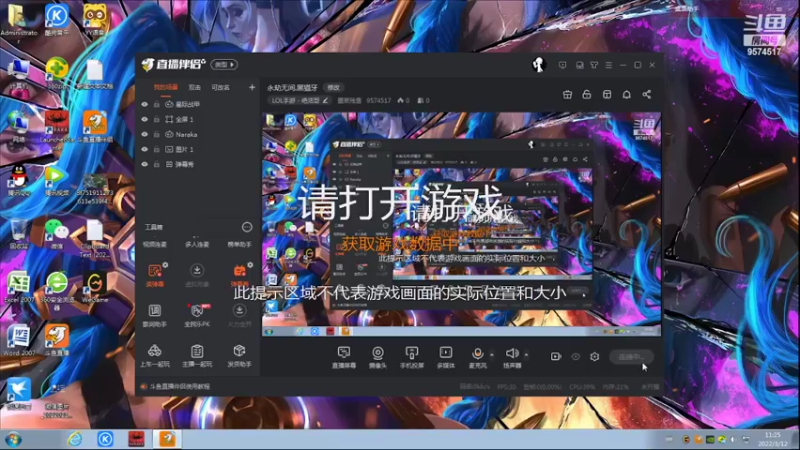This screenshot has width=800, height=450.
Task: Toggle visibility eye of 弹幕秀 source
Action: click(144, 164)
